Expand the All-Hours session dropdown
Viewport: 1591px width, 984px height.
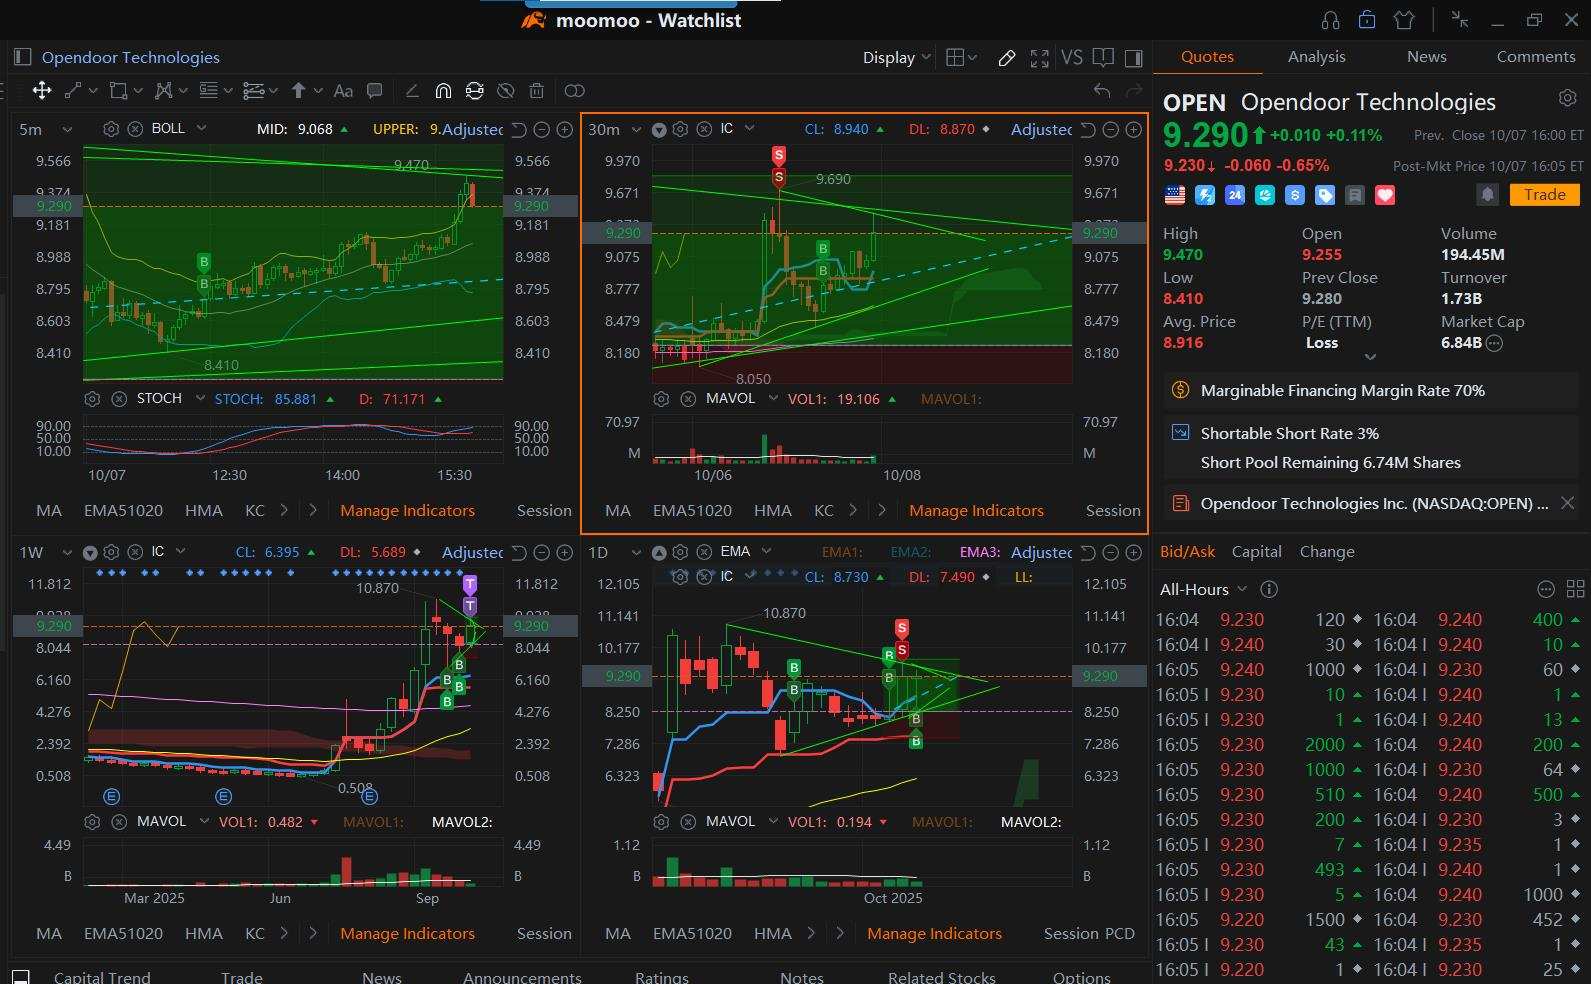(1203, 589)
